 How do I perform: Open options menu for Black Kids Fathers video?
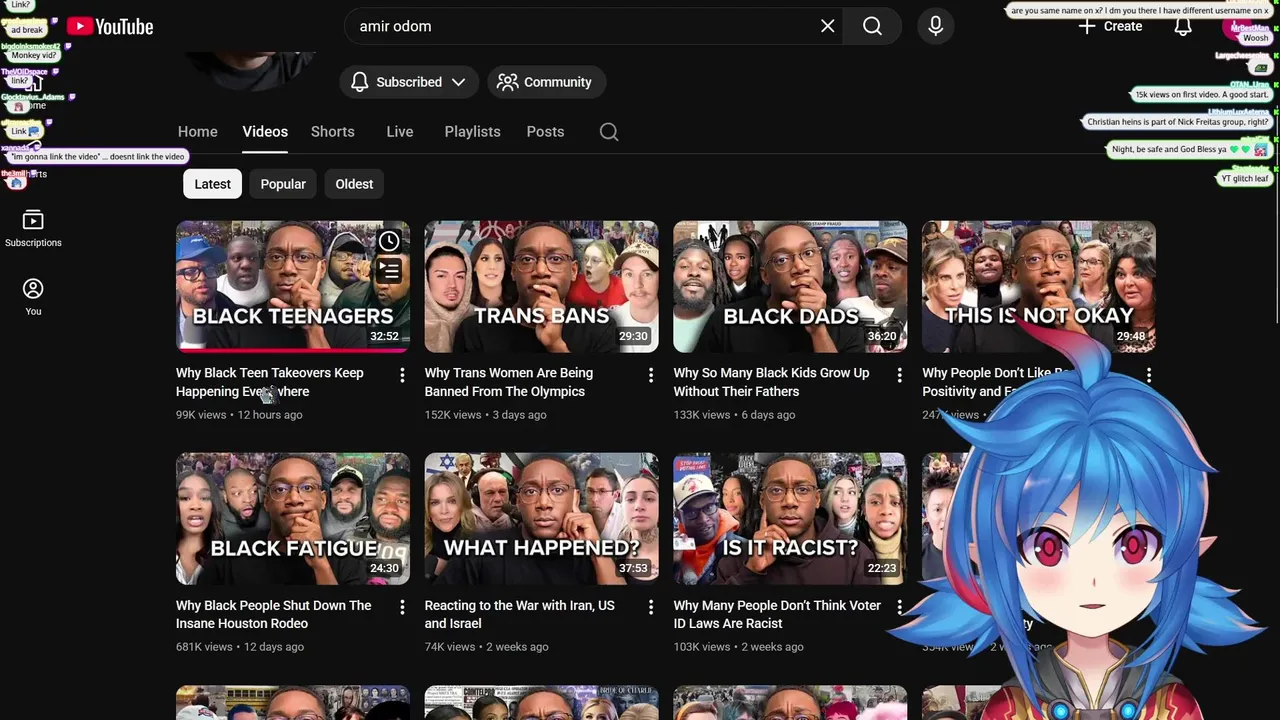(x=899, y=375)
